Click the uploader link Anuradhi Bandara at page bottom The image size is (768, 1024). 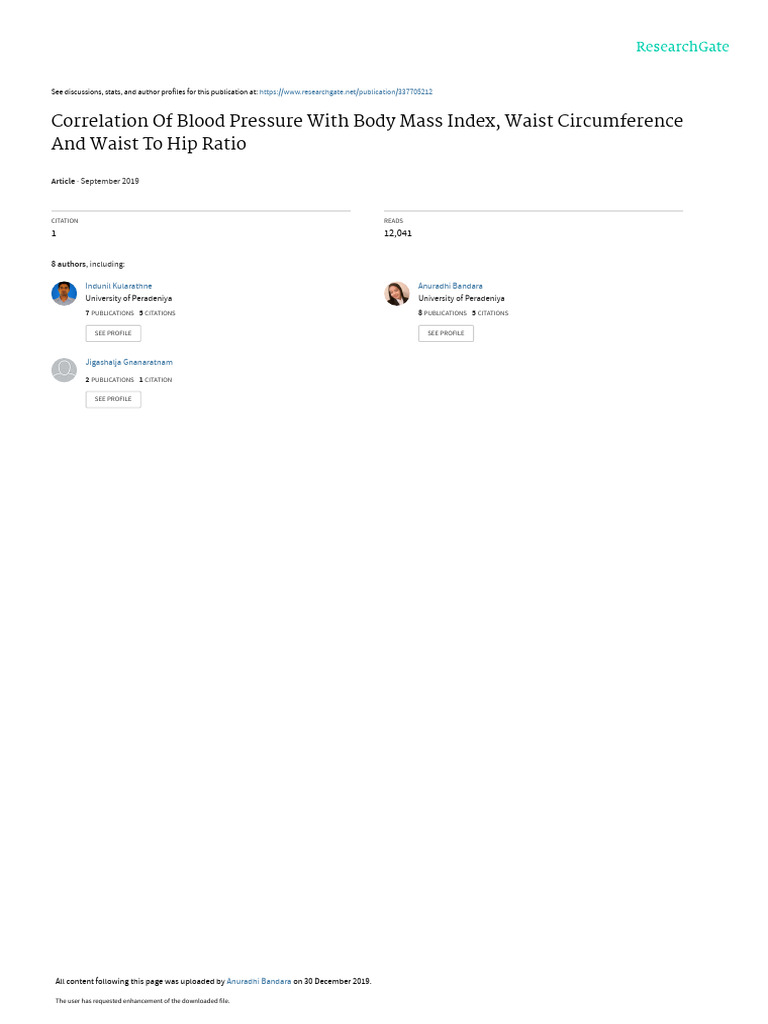(259, 981)
